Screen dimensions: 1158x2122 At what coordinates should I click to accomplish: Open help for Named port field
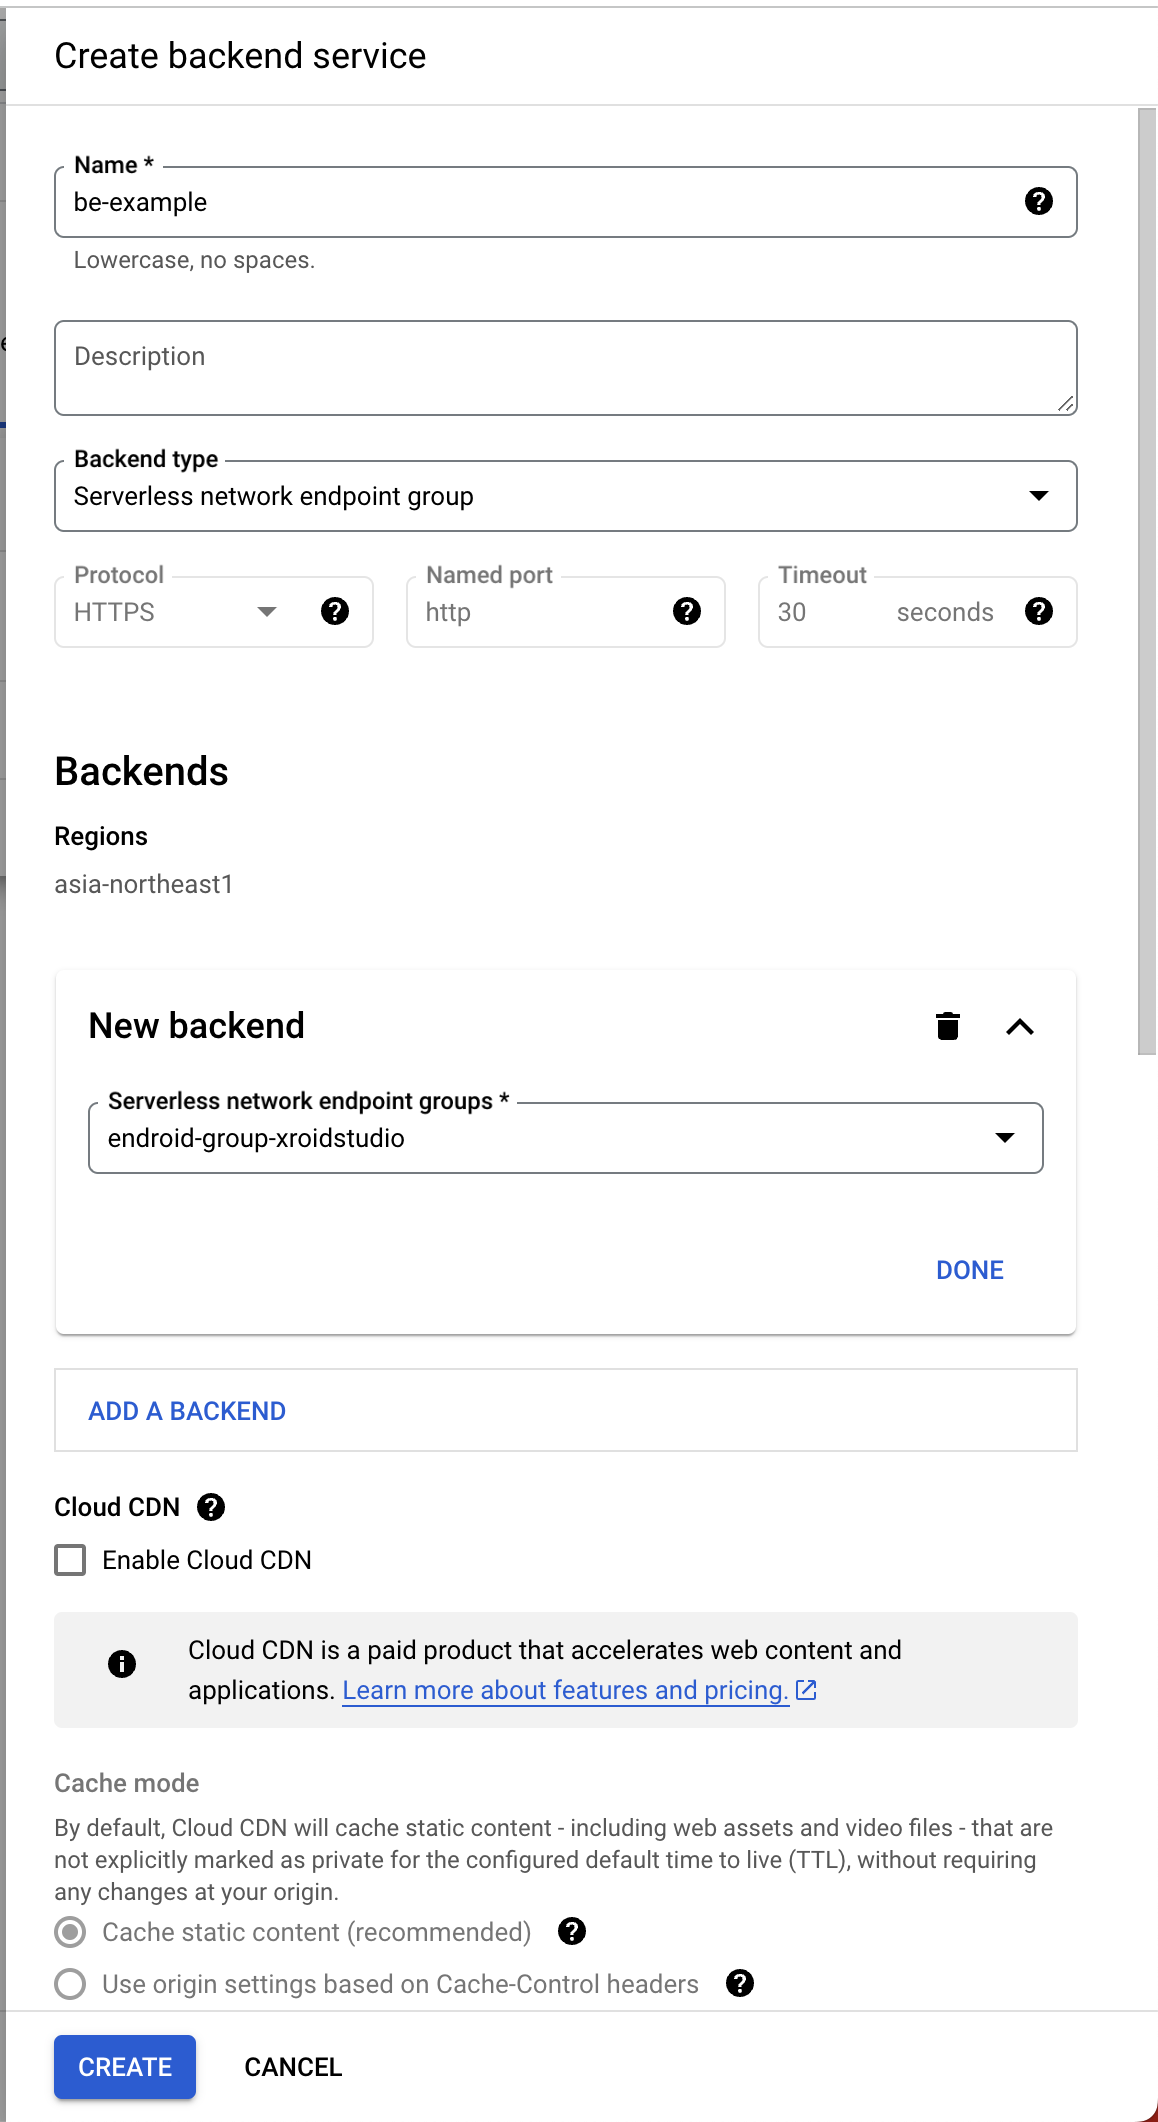tap(687, 611)
